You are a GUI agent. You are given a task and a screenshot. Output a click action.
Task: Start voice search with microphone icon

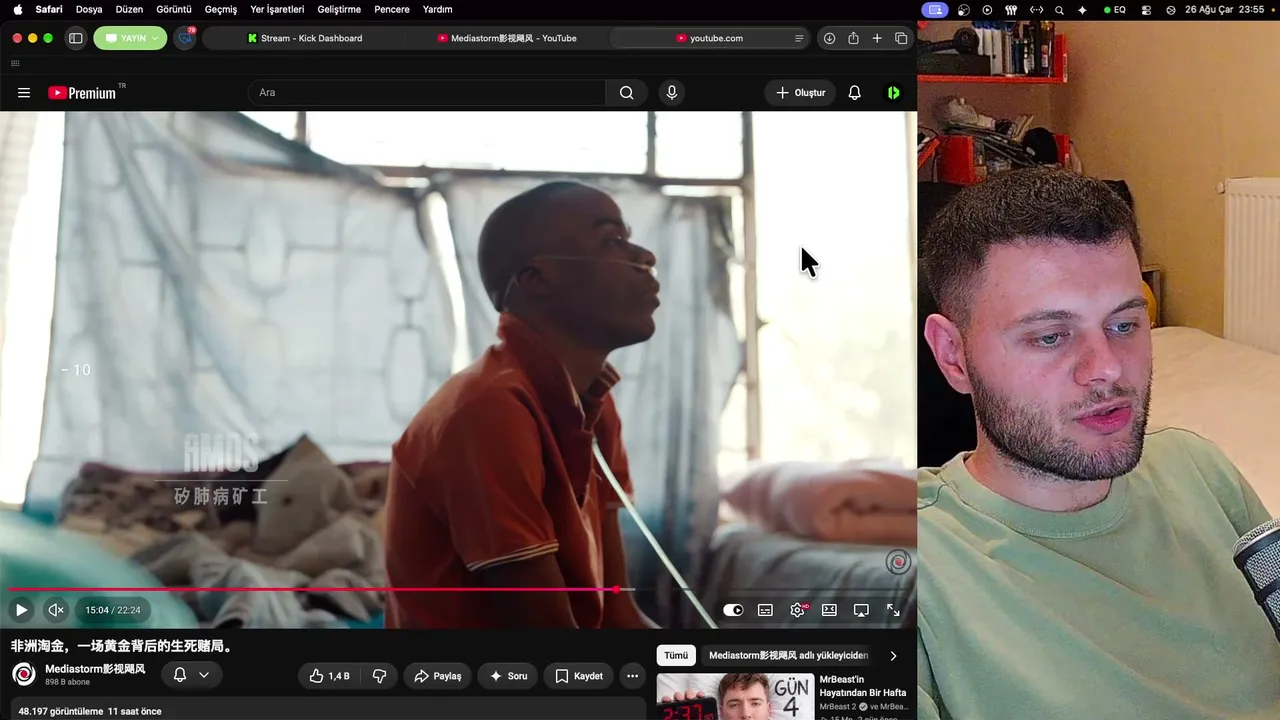671,93
